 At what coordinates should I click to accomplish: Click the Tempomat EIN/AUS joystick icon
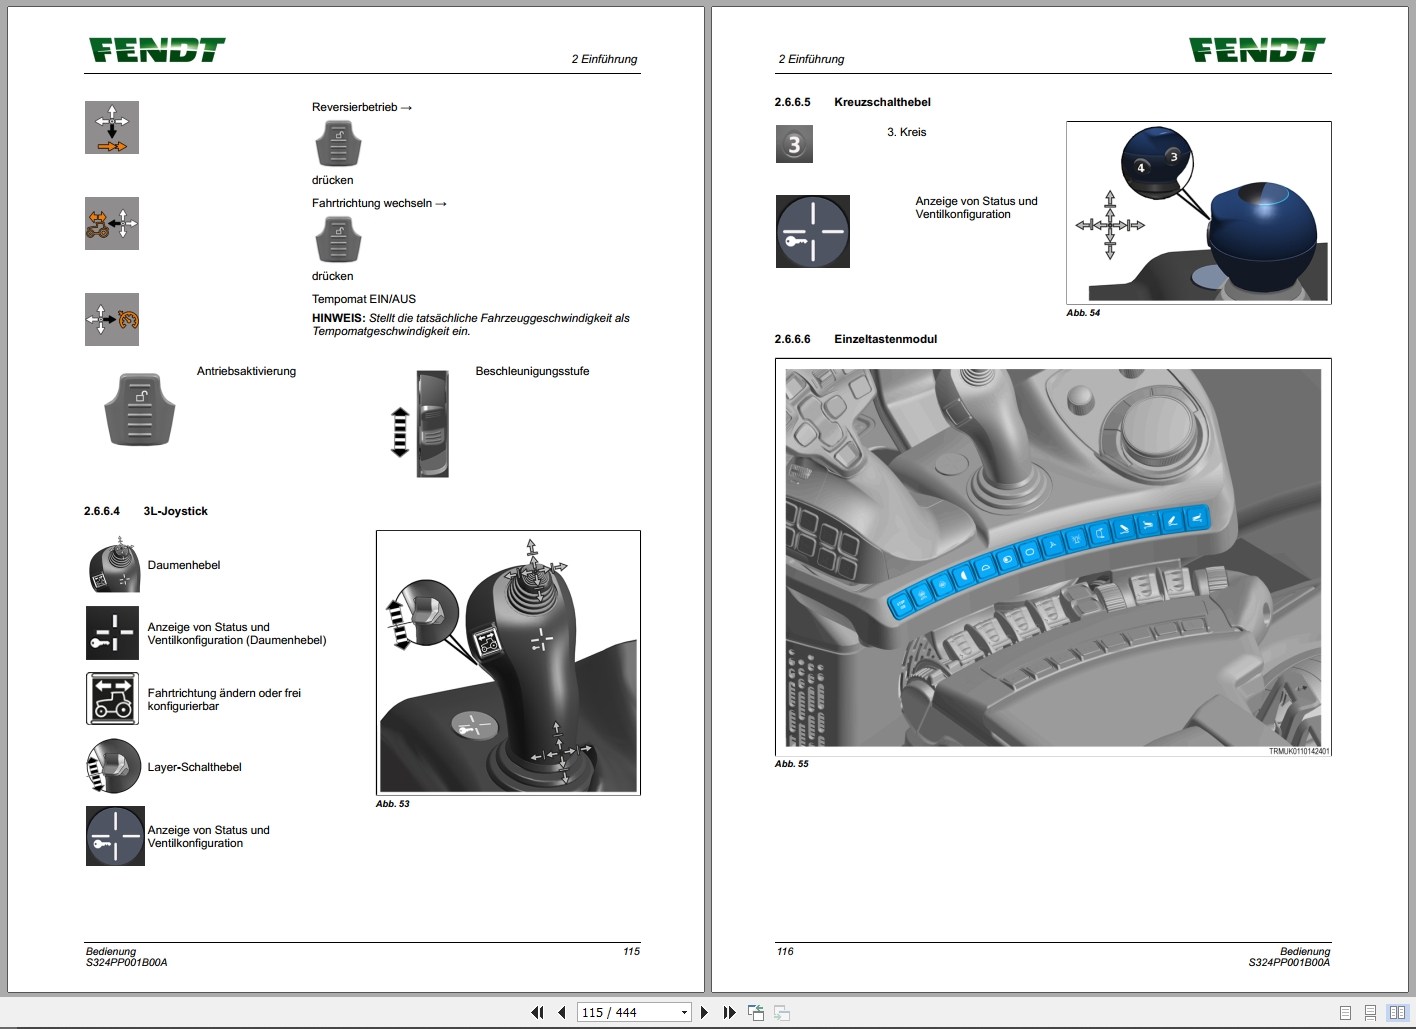112,319
